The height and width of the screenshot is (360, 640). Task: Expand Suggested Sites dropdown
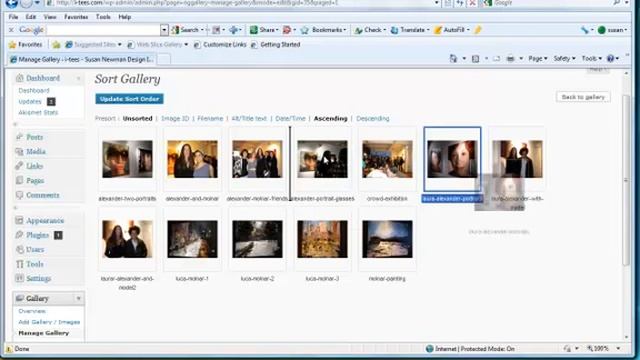120,44
